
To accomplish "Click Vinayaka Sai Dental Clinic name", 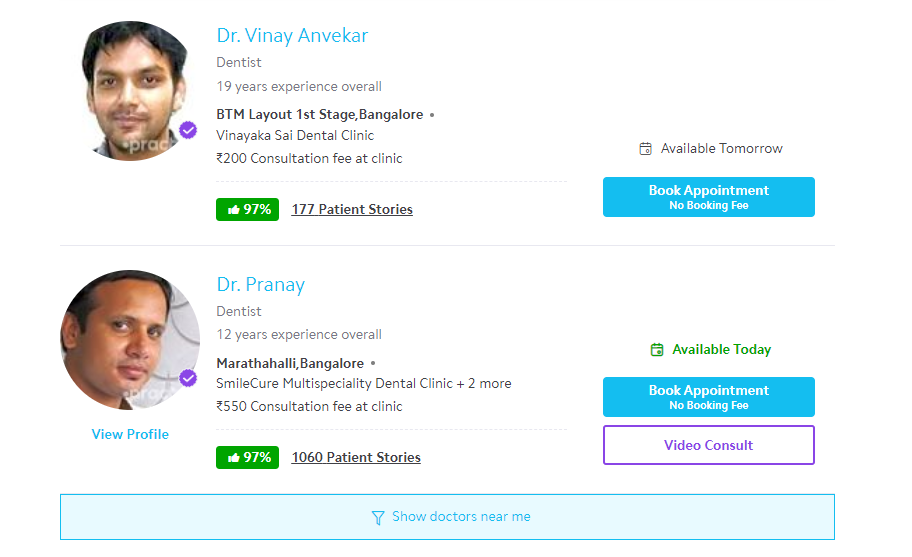I will tap(295, 136).
